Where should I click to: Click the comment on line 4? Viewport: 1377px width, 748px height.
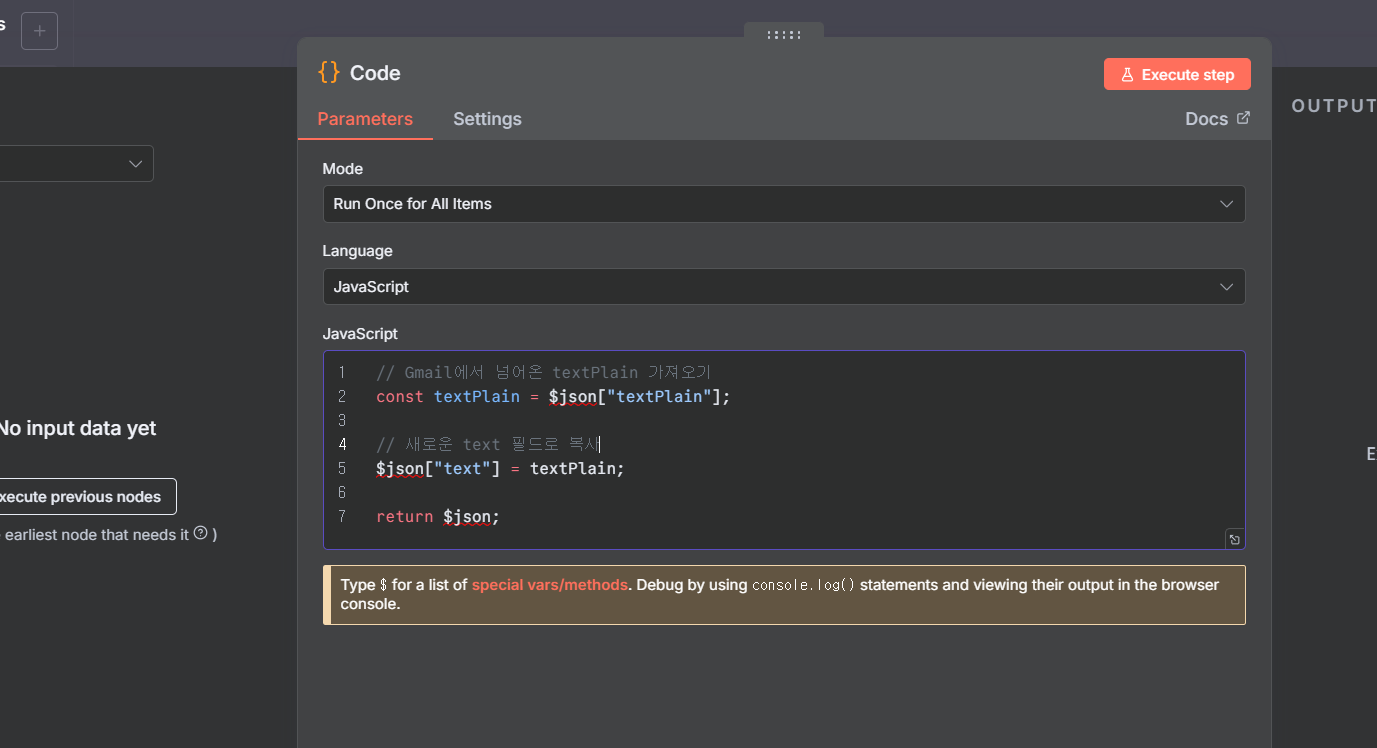[487, 445]
